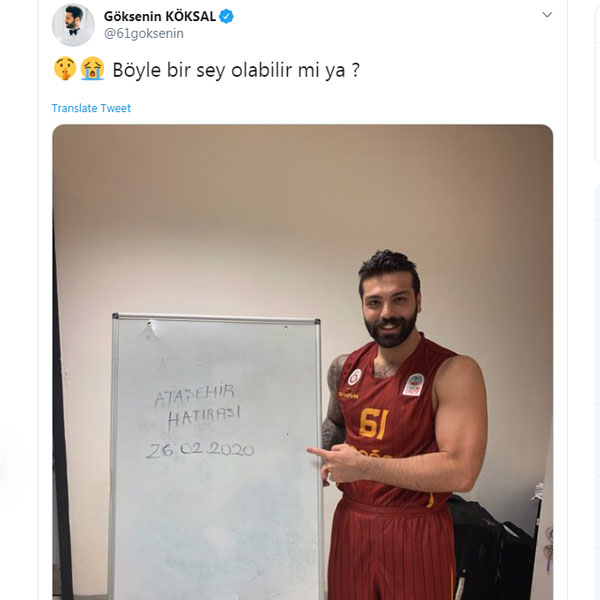The width and height of the screenshot is (600, 600).
Task: Open the Göksenin KÖKSAL display name link
Action: click(x=160, y=16)
